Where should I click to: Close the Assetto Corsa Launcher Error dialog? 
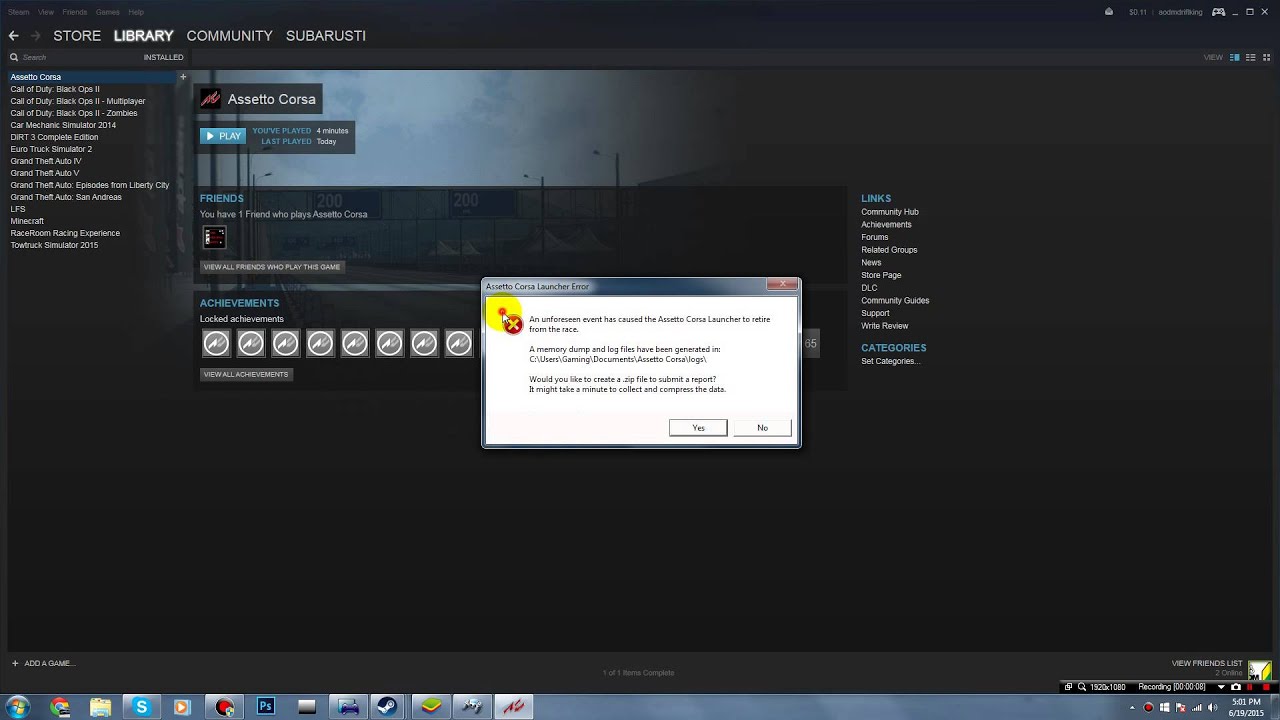tap(782, 285)
